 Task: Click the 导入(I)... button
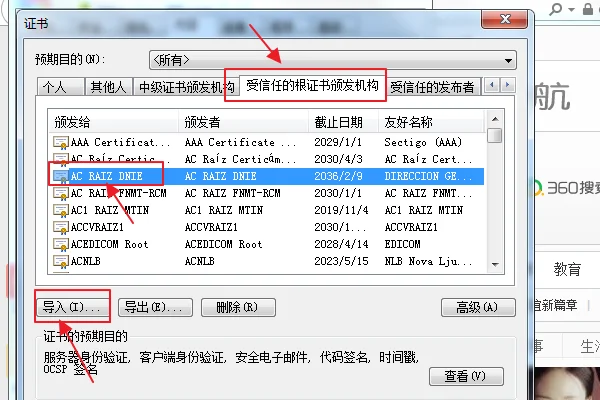pyautogui.click(x=72, y=307)
